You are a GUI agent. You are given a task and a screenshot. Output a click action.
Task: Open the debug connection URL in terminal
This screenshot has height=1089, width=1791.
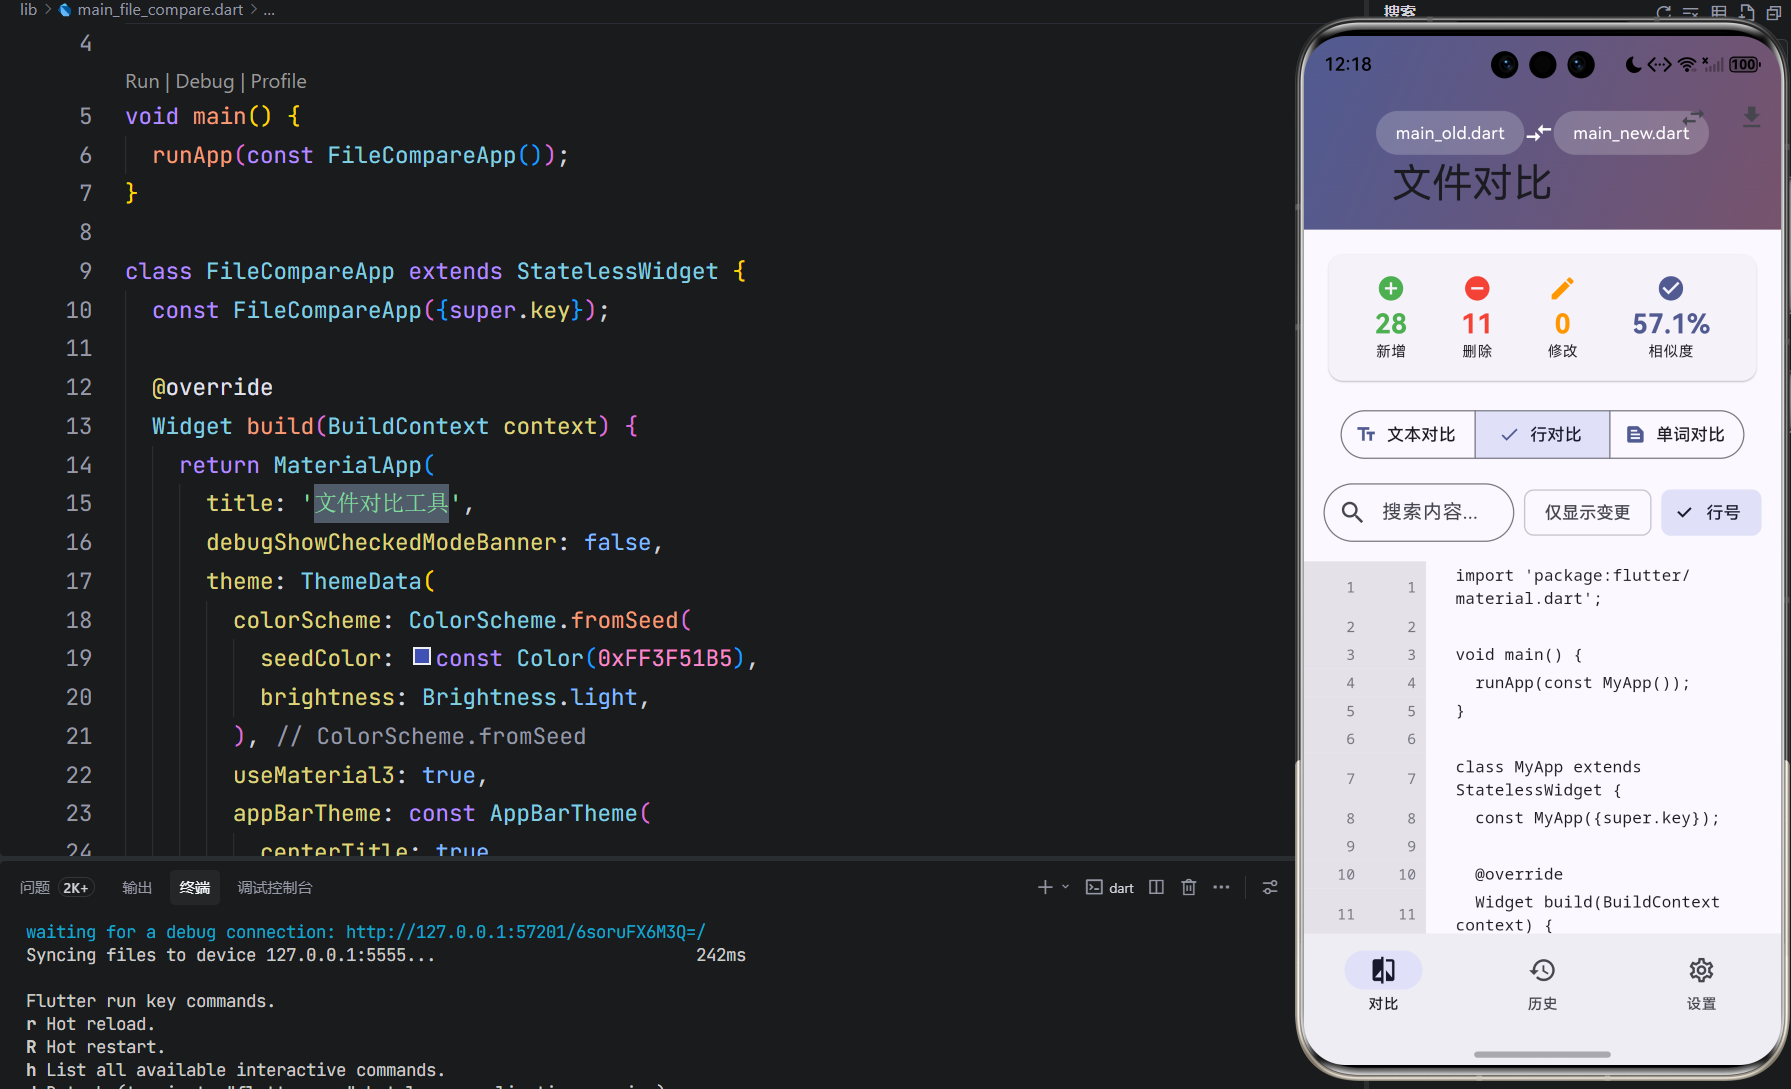(526, 932)
